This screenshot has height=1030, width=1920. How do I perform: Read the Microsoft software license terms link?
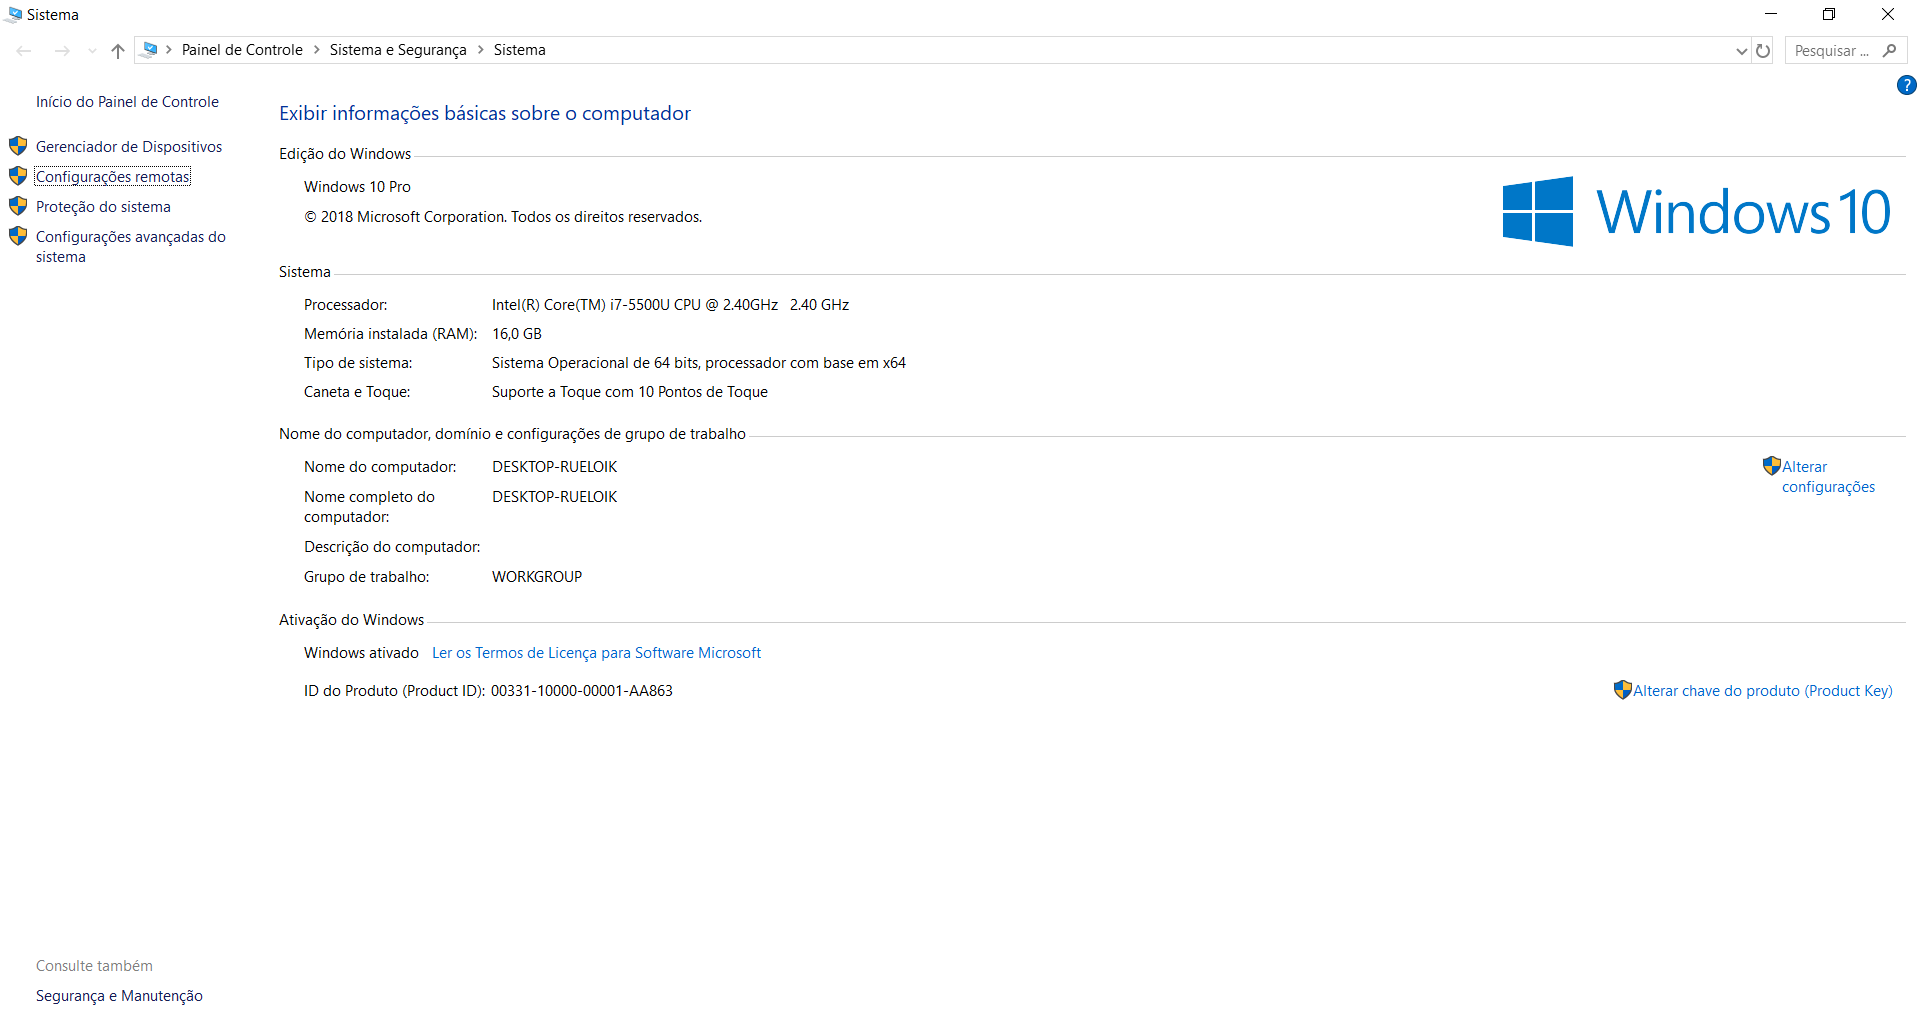pos(596,653)
